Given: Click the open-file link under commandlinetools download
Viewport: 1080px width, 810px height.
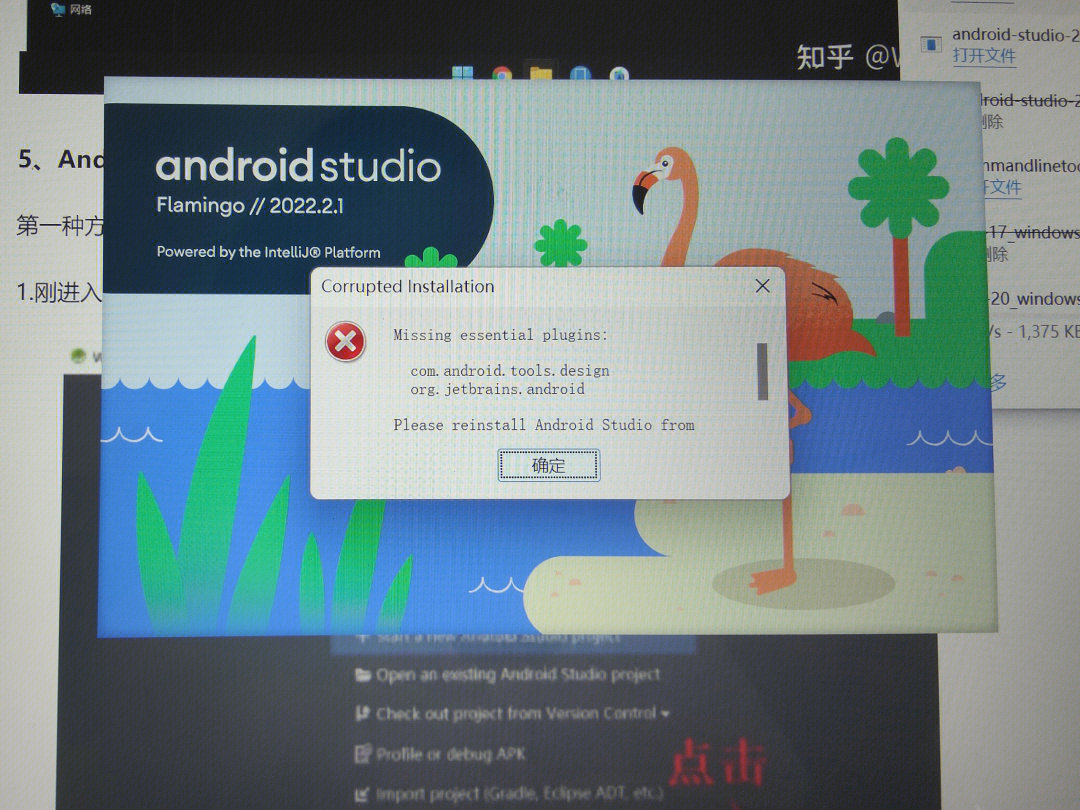Looking at the screenshot, I should click(x=1001, y=187).
